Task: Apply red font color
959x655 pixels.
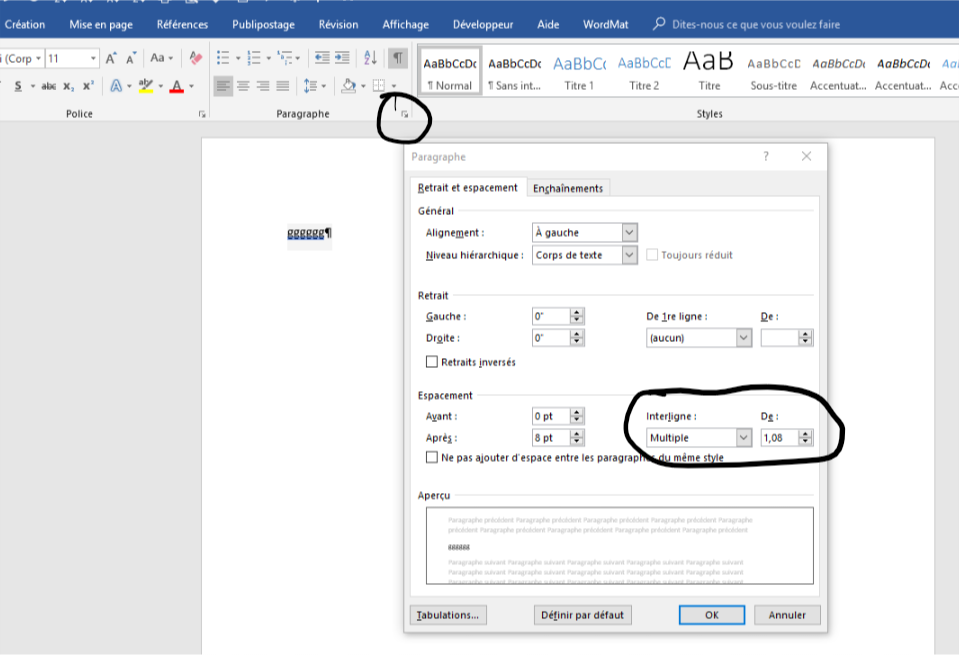Action: (x=177, y=86)
